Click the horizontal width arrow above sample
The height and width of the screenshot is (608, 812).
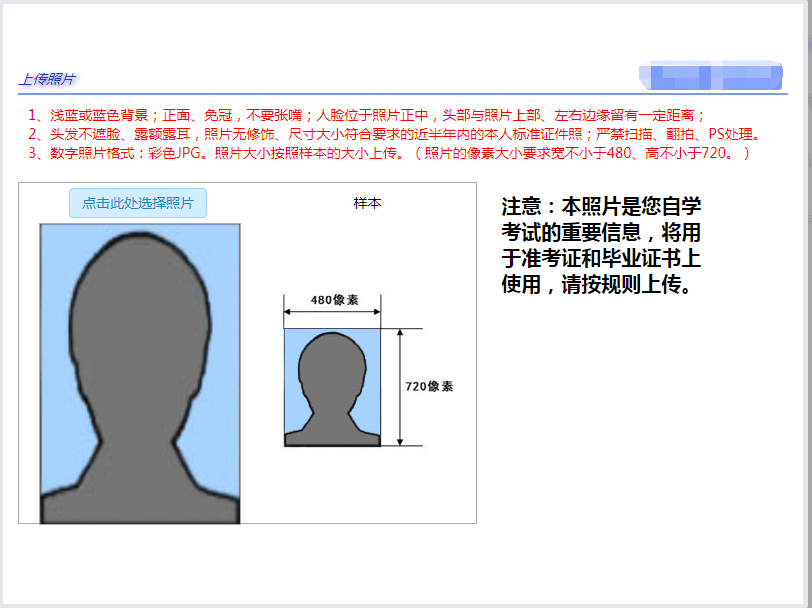[x=332, y=312]
